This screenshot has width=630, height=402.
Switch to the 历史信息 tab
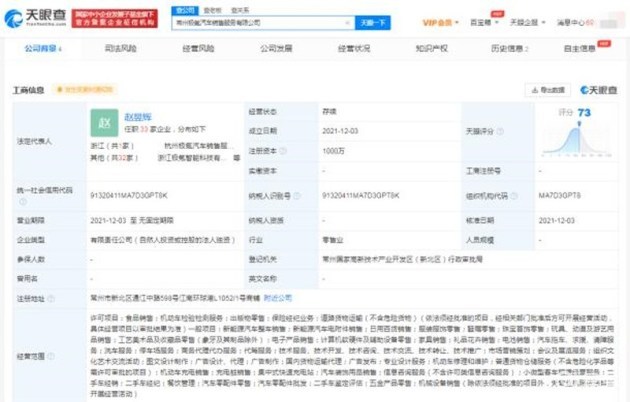(x=509, y=49)
